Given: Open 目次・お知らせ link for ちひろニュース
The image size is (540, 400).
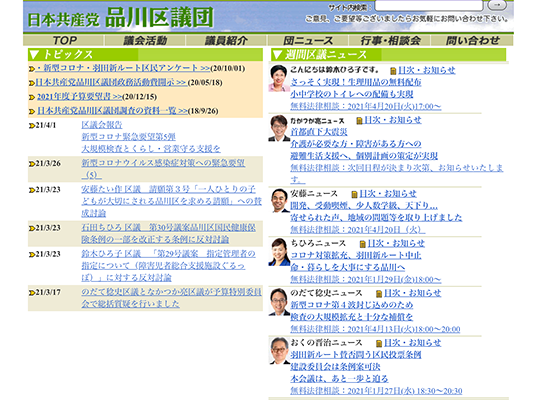Looking at the screenshot, I should (396, 243).
